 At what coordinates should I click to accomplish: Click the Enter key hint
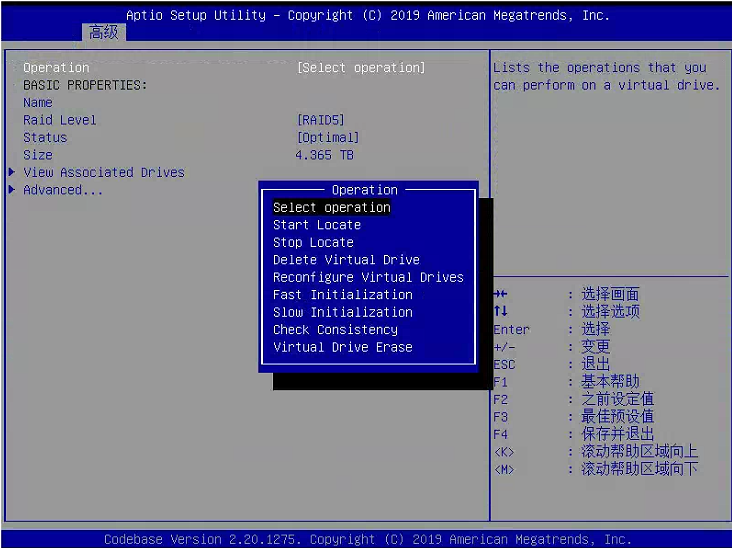511,330
